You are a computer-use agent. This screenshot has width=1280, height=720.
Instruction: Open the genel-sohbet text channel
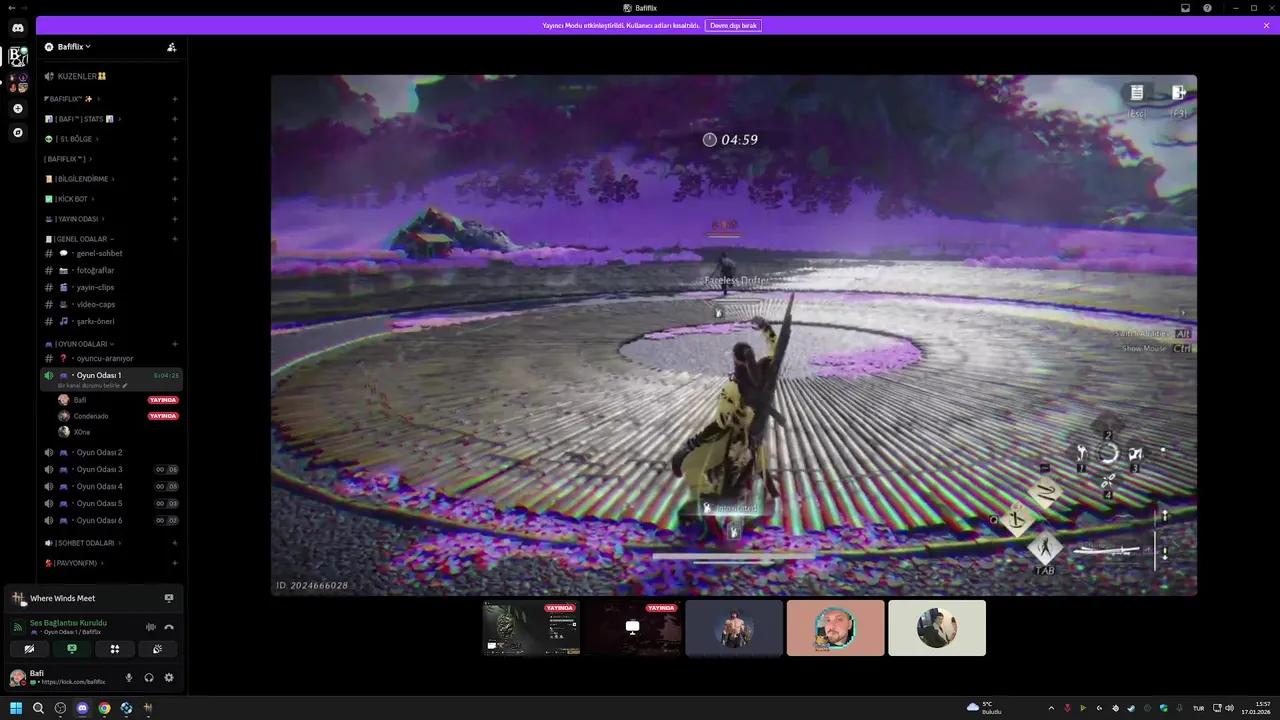point(99,253)
